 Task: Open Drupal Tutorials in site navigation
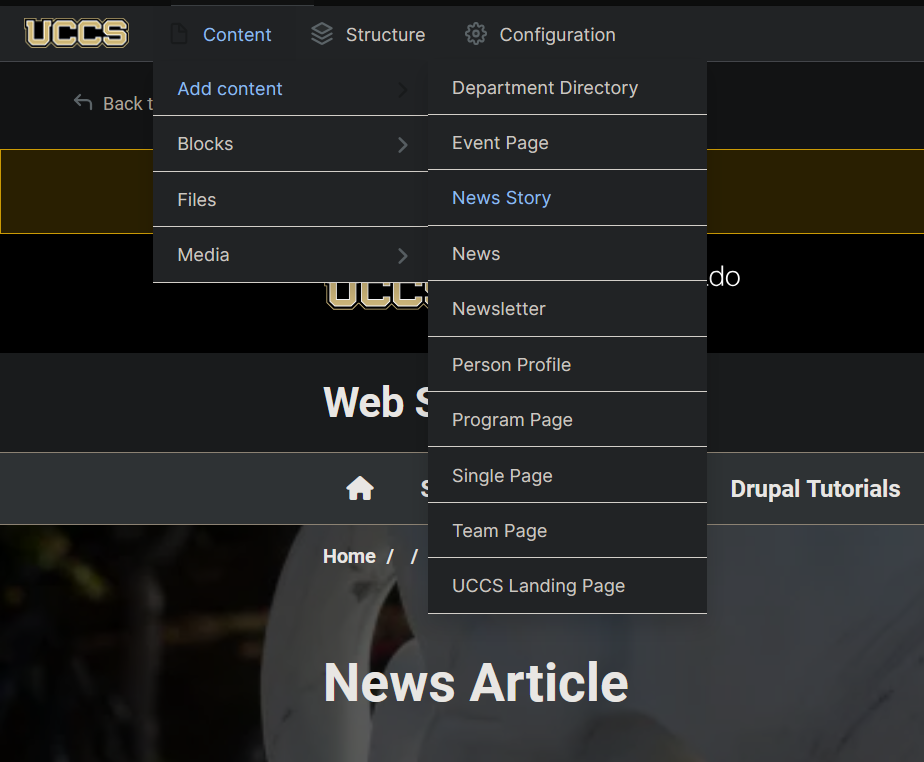click(x=815, y=489)
